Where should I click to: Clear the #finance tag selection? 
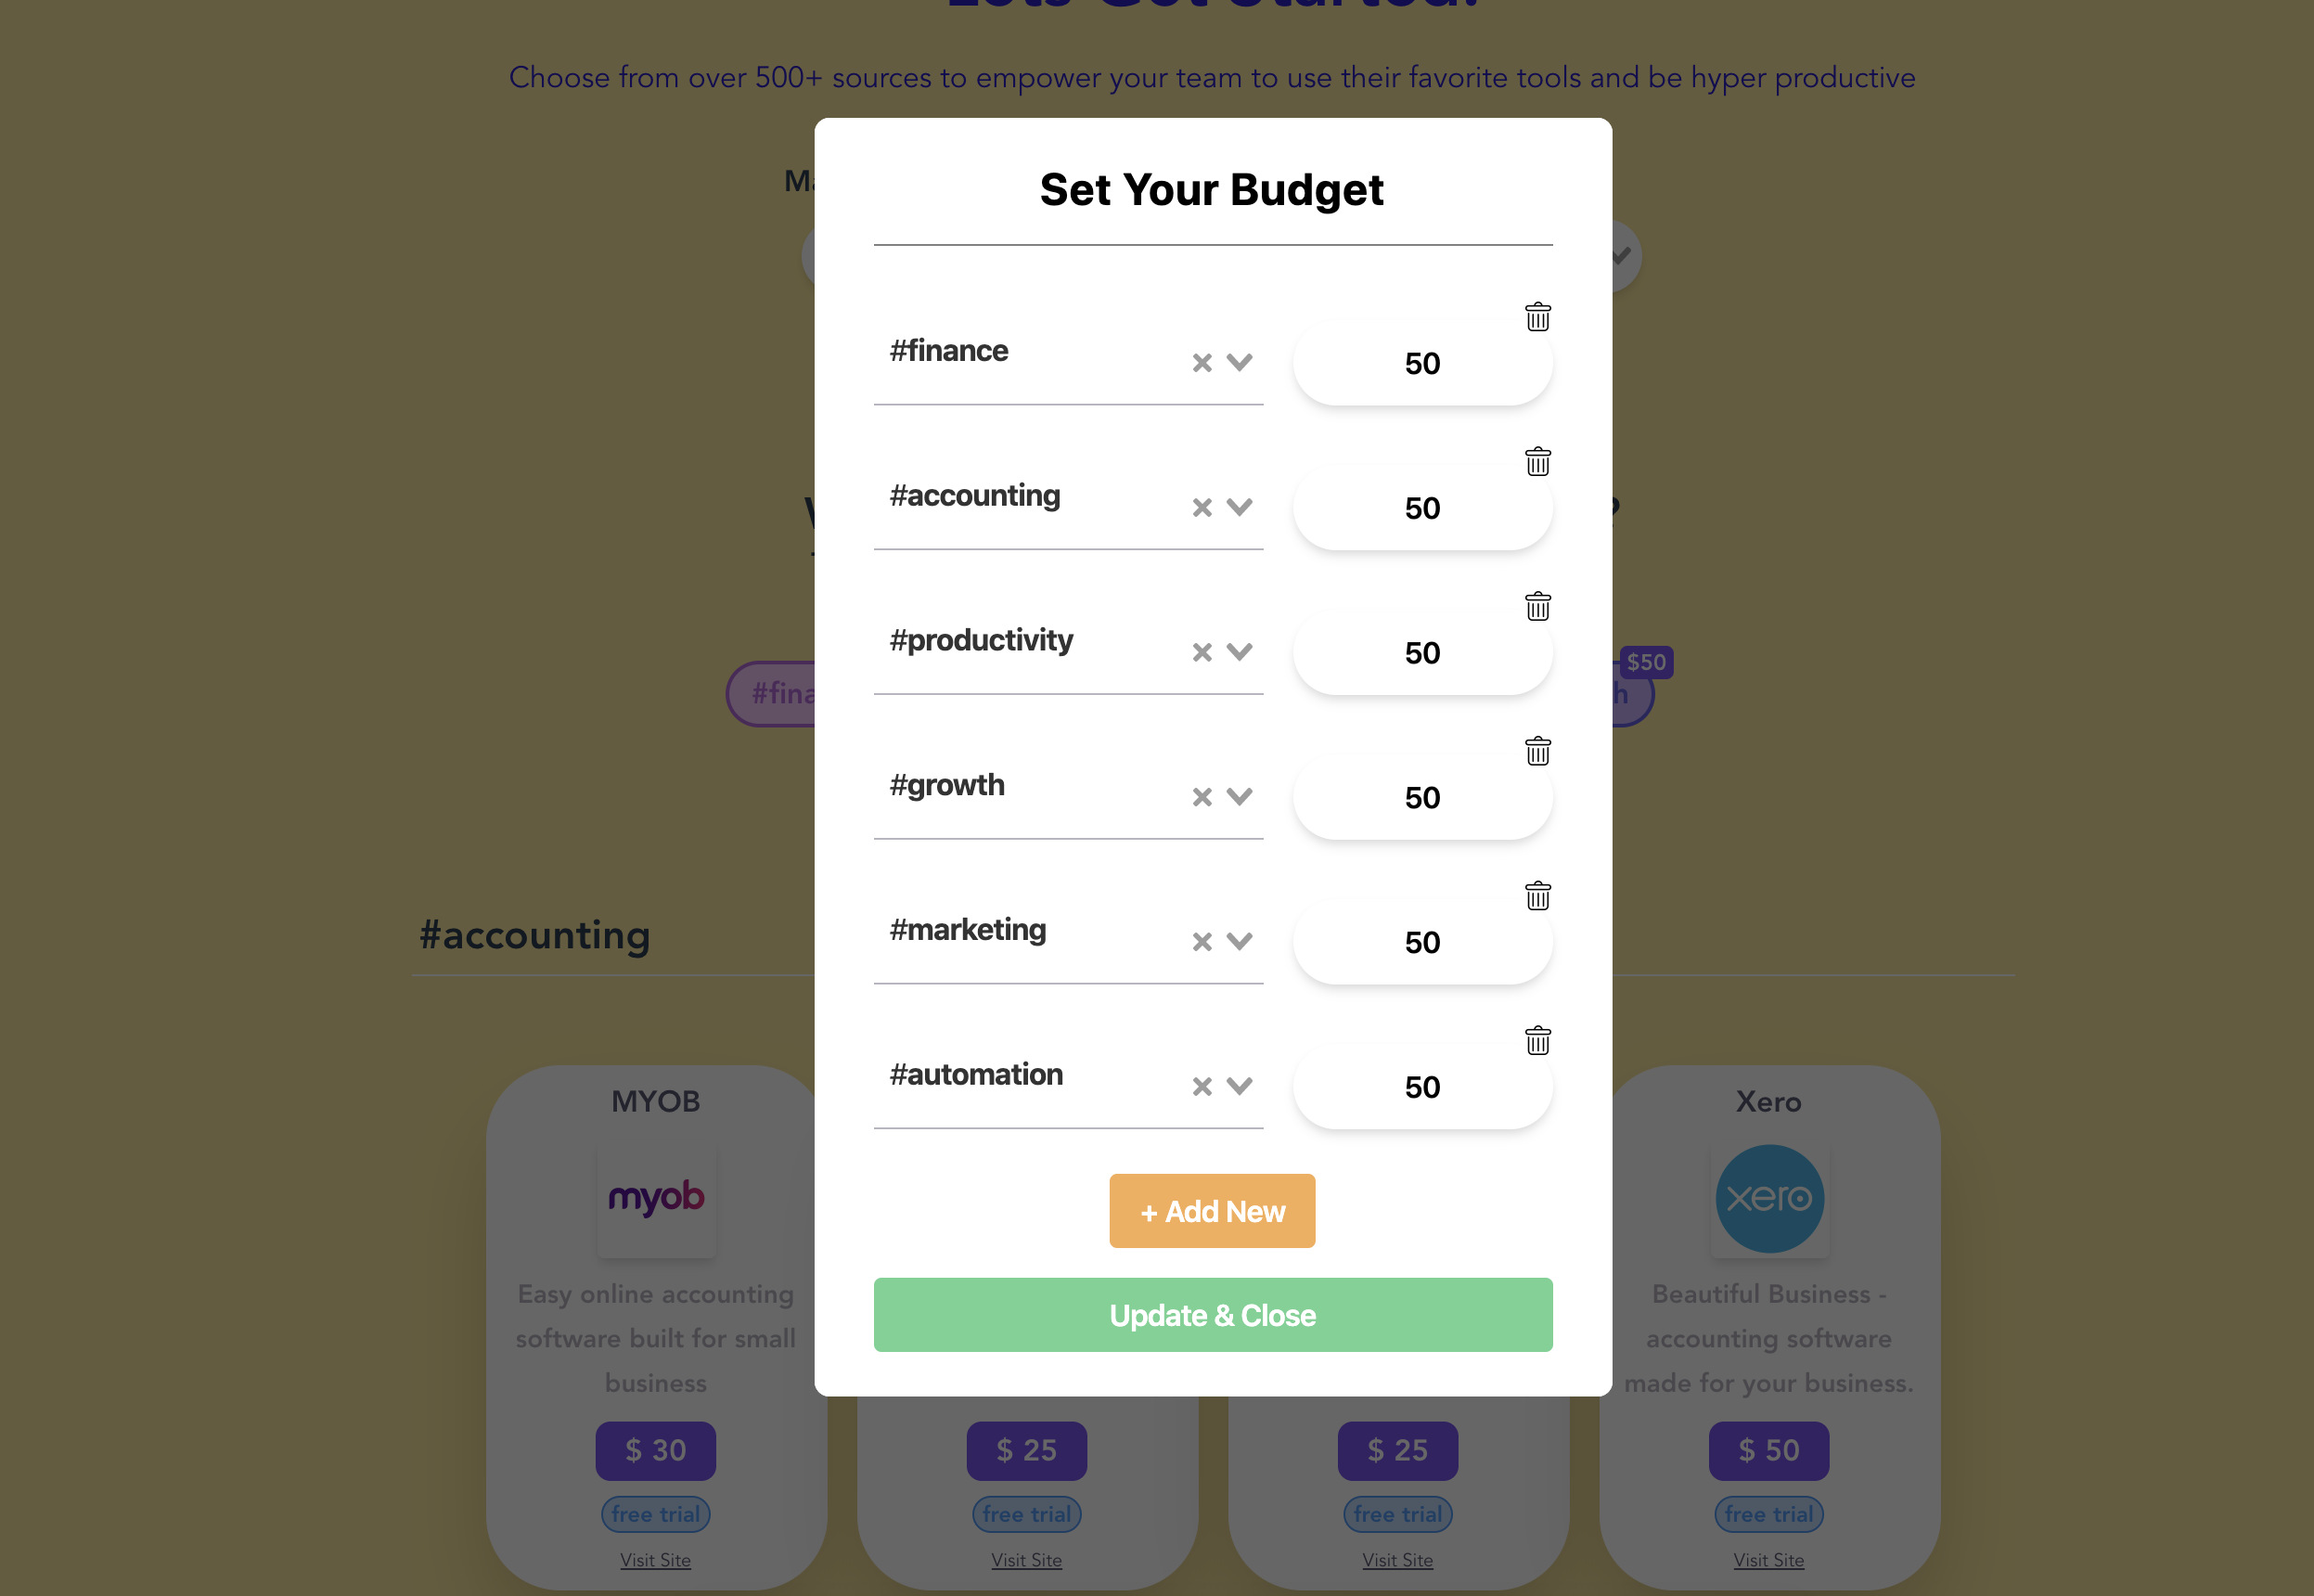[1202, 363]
